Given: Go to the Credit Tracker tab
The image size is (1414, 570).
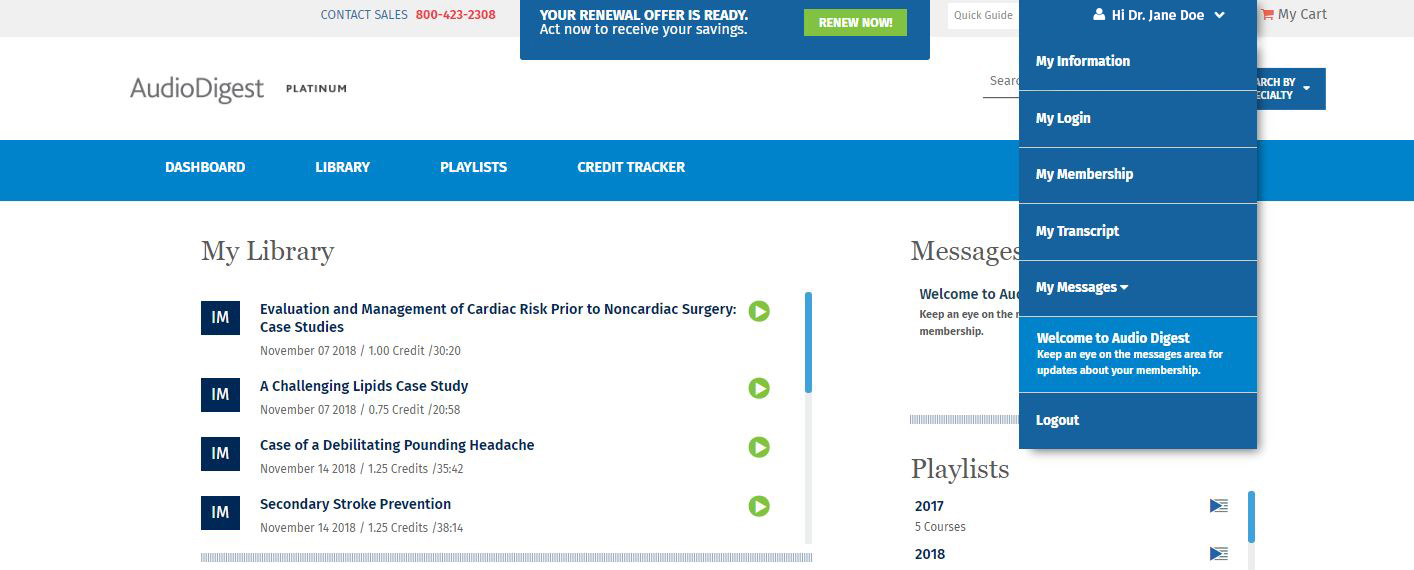Looking at the screenshot, I should point(631,167).
